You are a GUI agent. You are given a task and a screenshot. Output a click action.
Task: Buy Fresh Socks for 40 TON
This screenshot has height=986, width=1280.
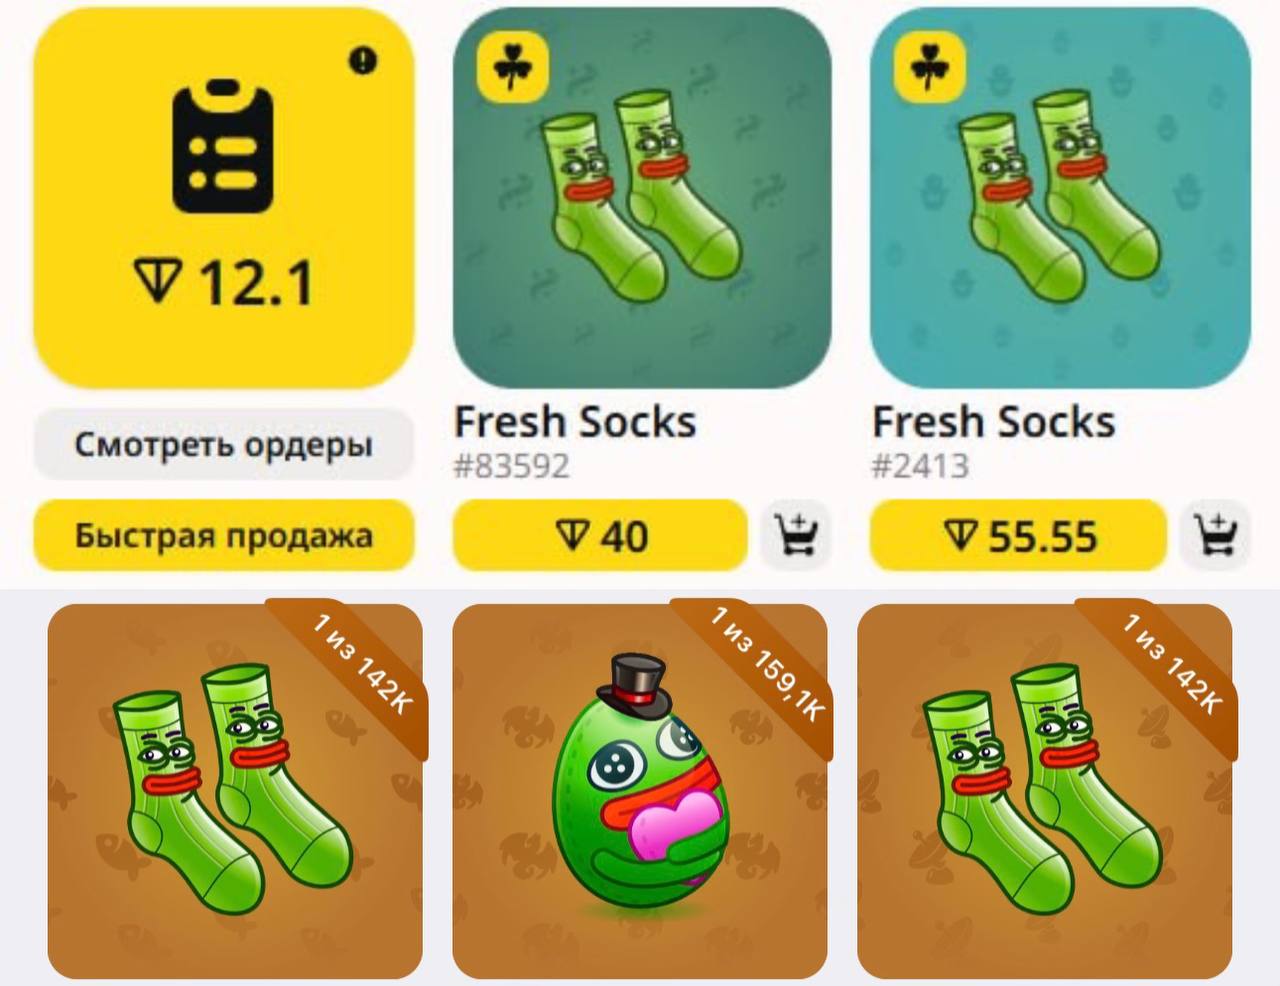600,535
